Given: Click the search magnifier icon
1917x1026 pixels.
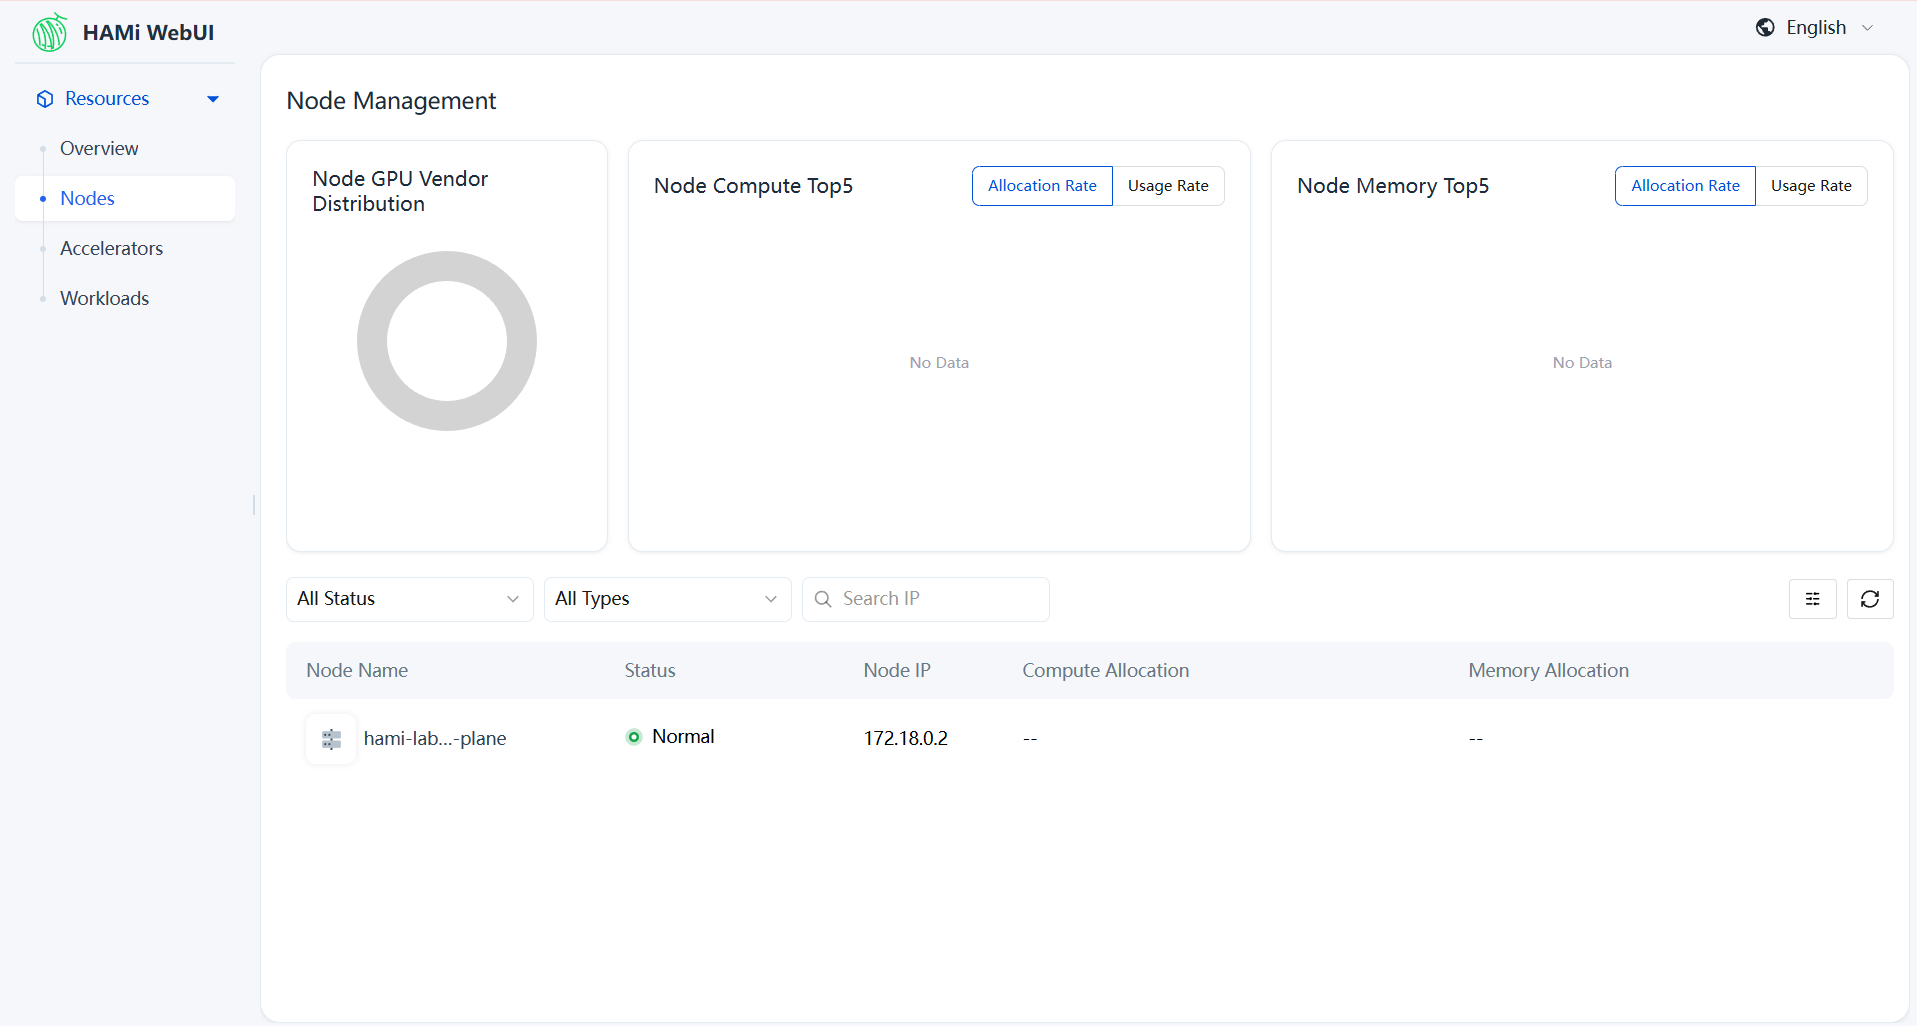Looking at the screenshot, I should click(823, 599).
